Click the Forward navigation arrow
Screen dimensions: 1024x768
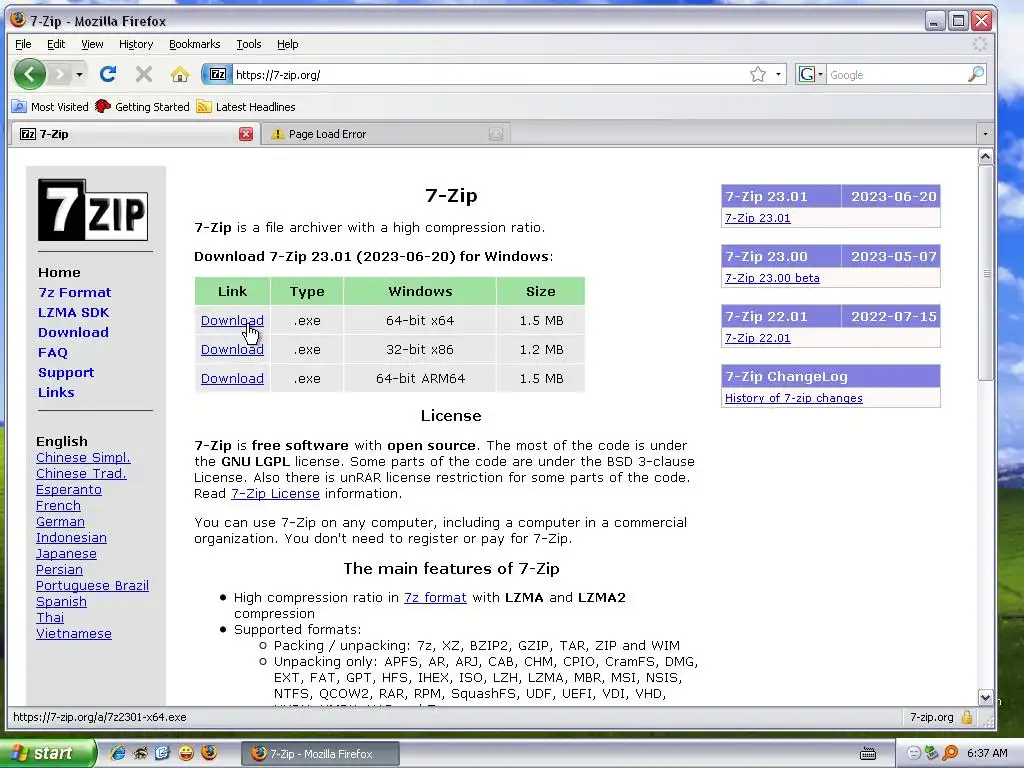(x=59, y=74)
